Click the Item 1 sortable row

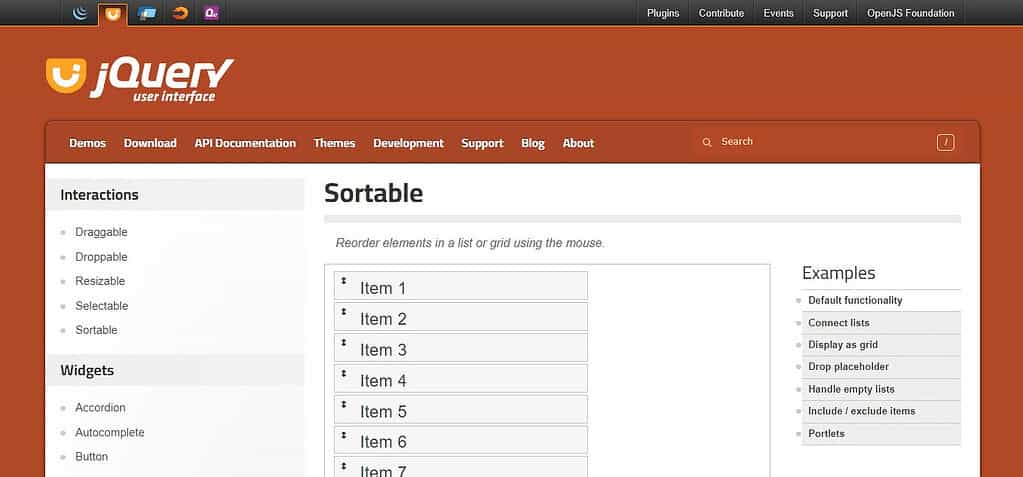pos(461,286)
